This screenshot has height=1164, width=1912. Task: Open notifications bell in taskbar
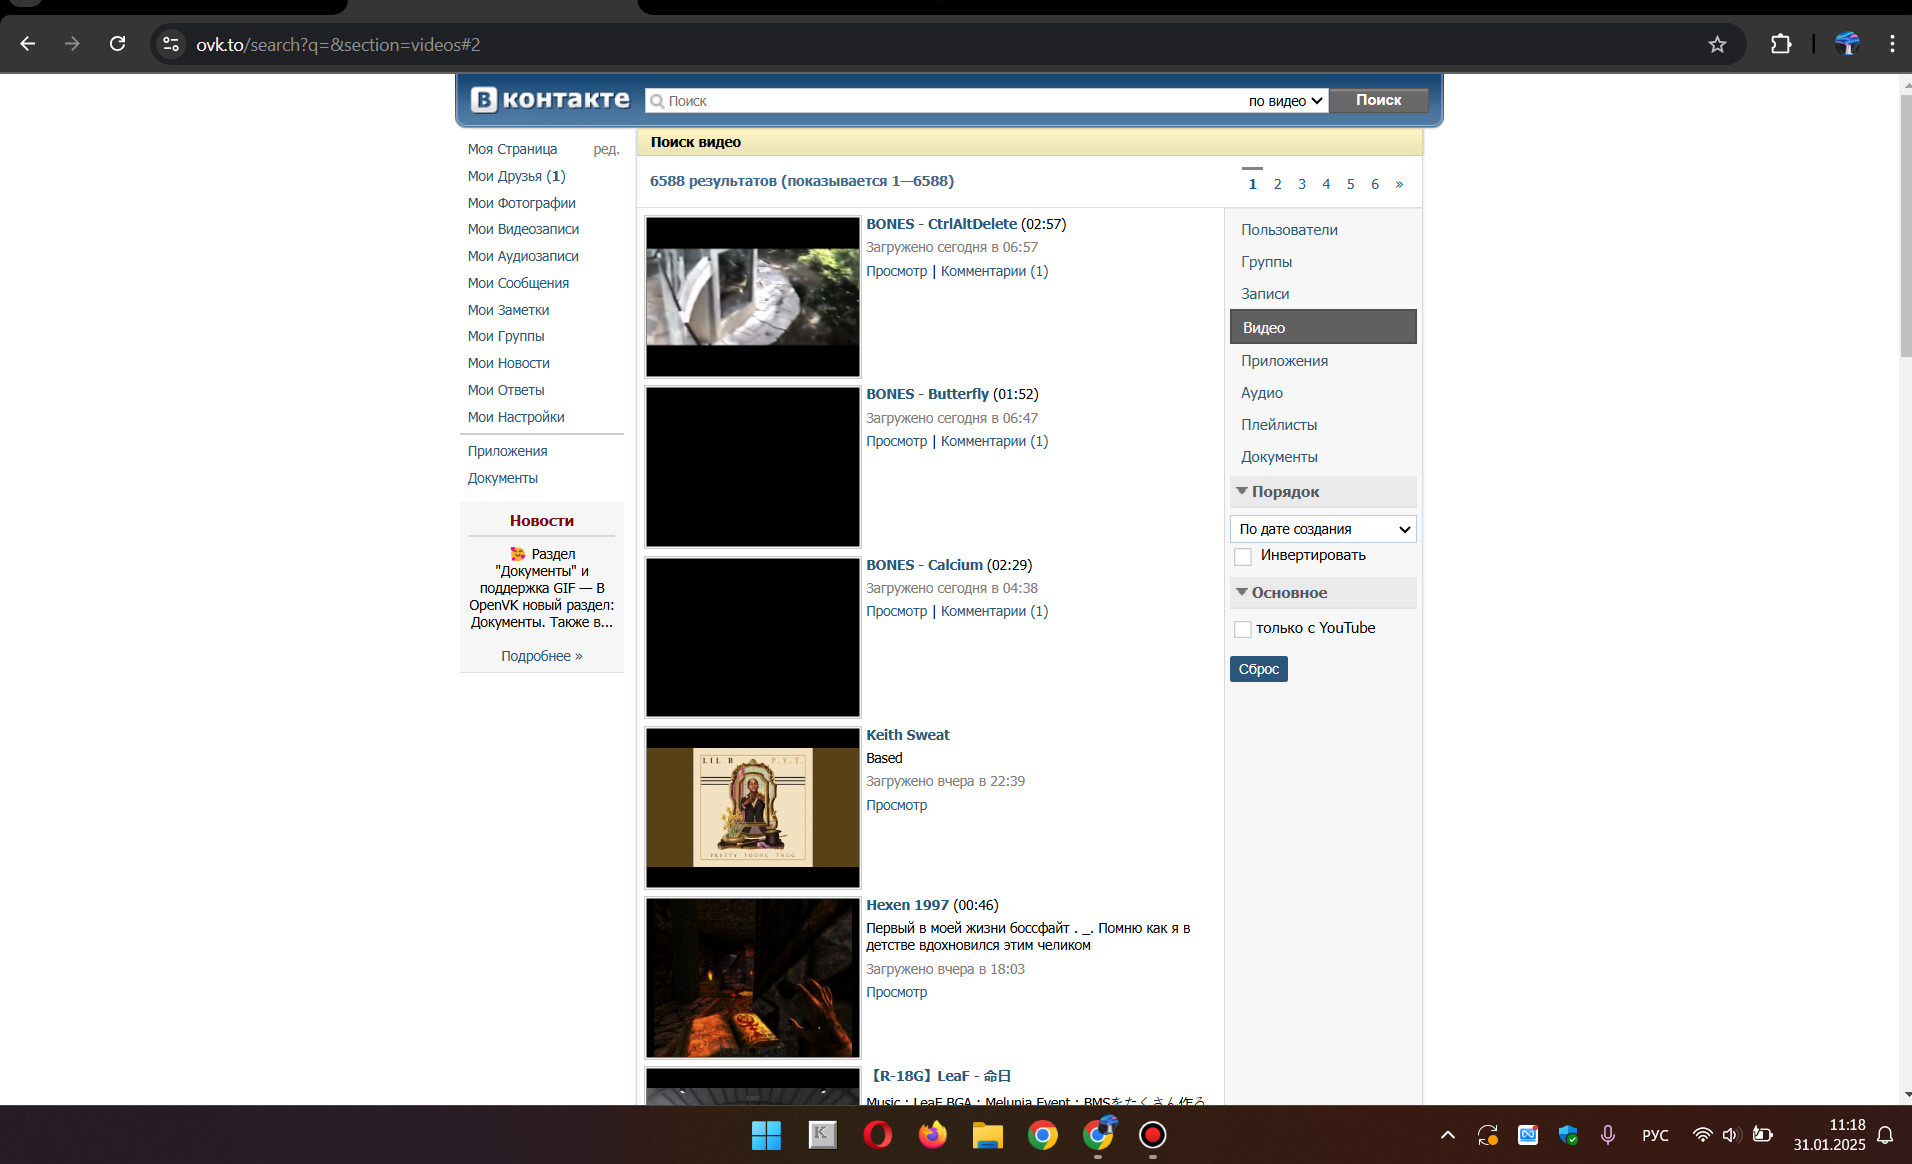(1885, 1135)
